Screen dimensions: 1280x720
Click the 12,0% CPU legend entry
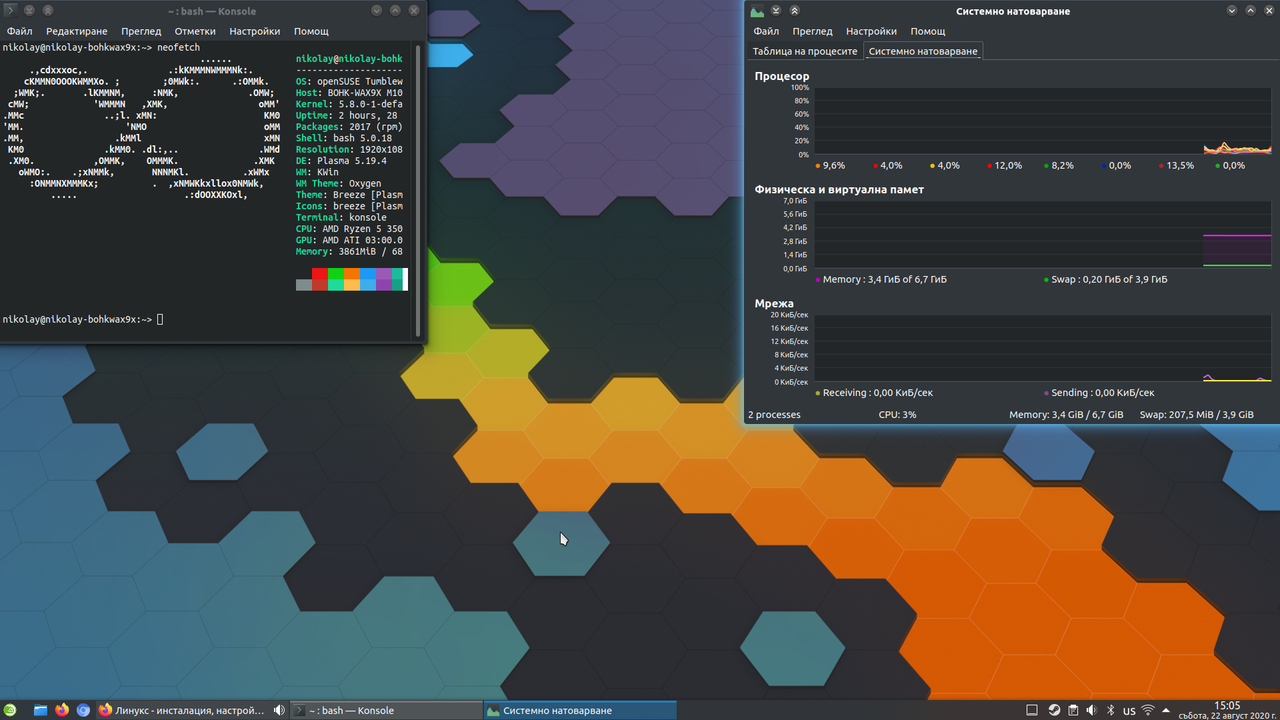(x=1005, y=166)
